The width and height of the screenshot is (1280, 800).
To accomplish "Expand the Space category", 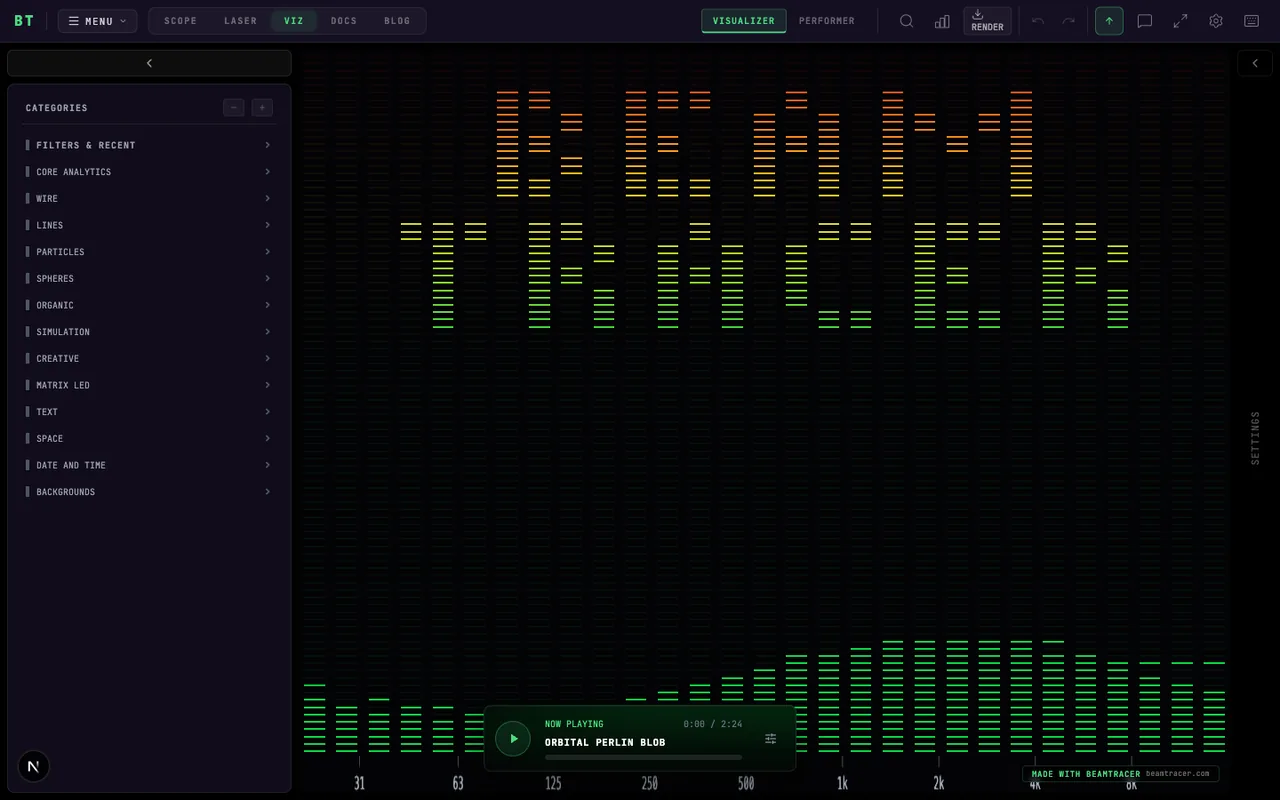I will pos(149,439).
